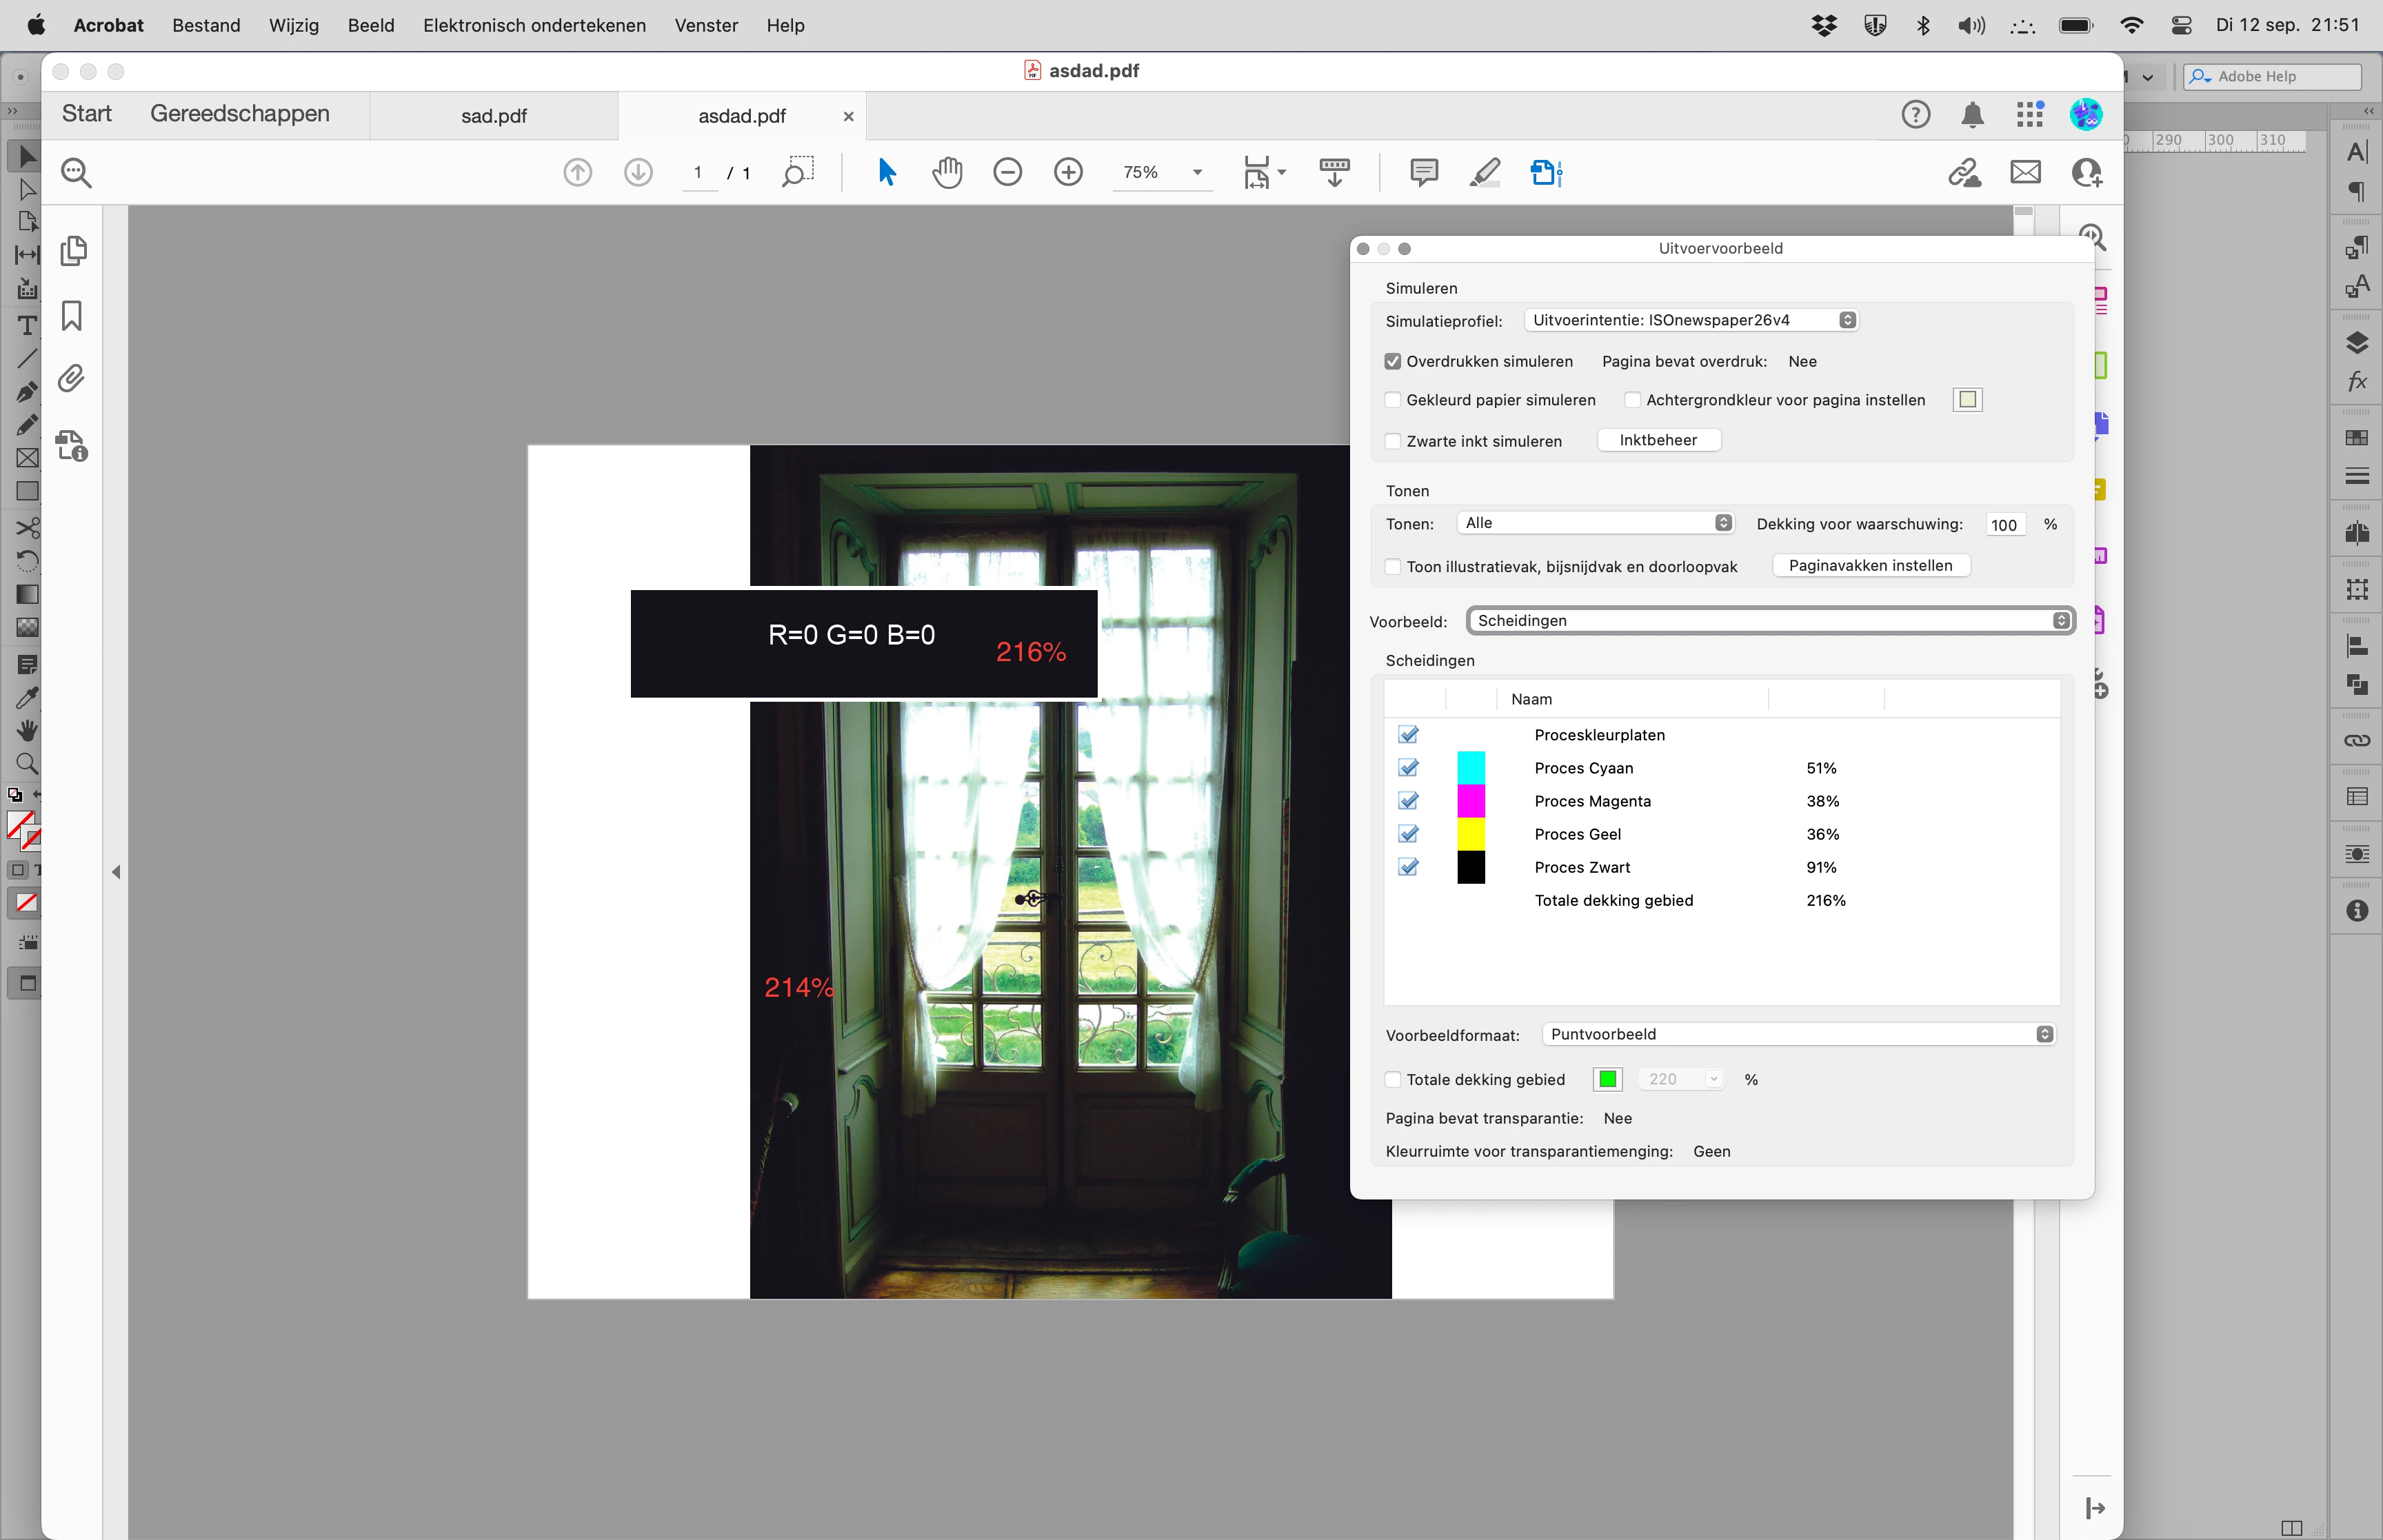
Task: Click the add comment speech bubble icon
Action: (x=1423, y=173)
